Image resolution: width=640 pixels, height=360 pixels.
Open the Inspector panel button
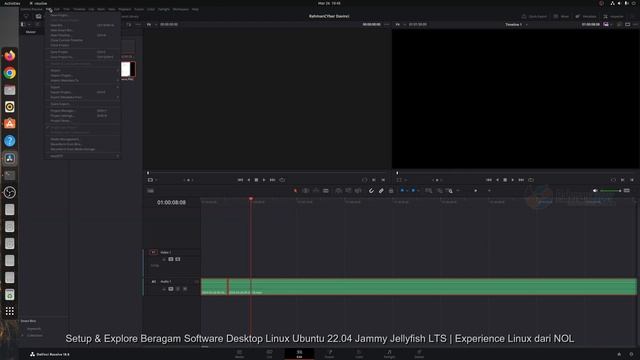(613, 16)
